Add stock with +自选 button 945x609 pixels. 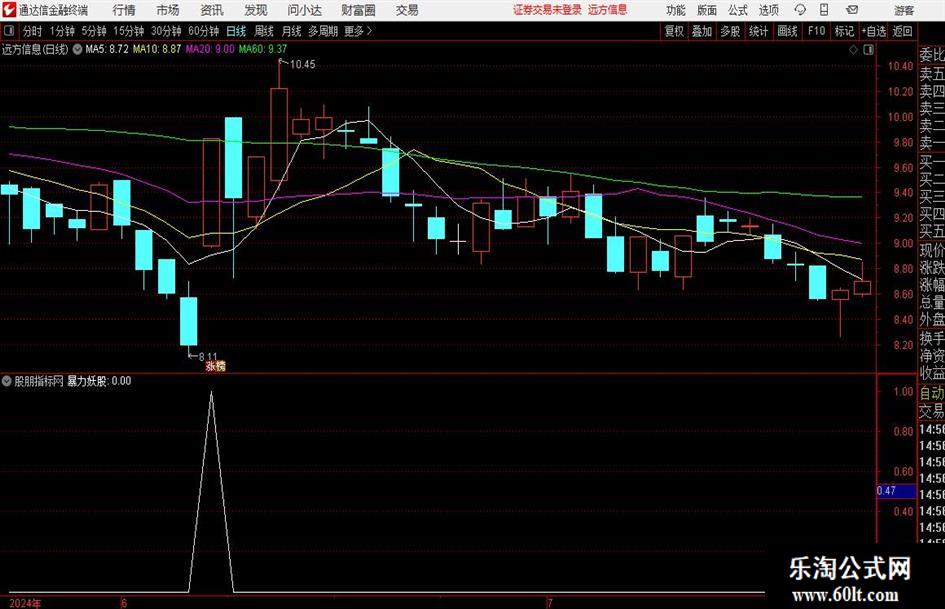click(x=874, y=31)
